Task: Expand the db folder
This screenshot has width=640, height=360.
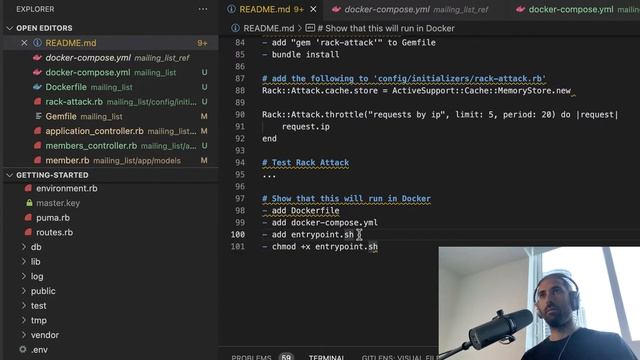Action: 24,247
